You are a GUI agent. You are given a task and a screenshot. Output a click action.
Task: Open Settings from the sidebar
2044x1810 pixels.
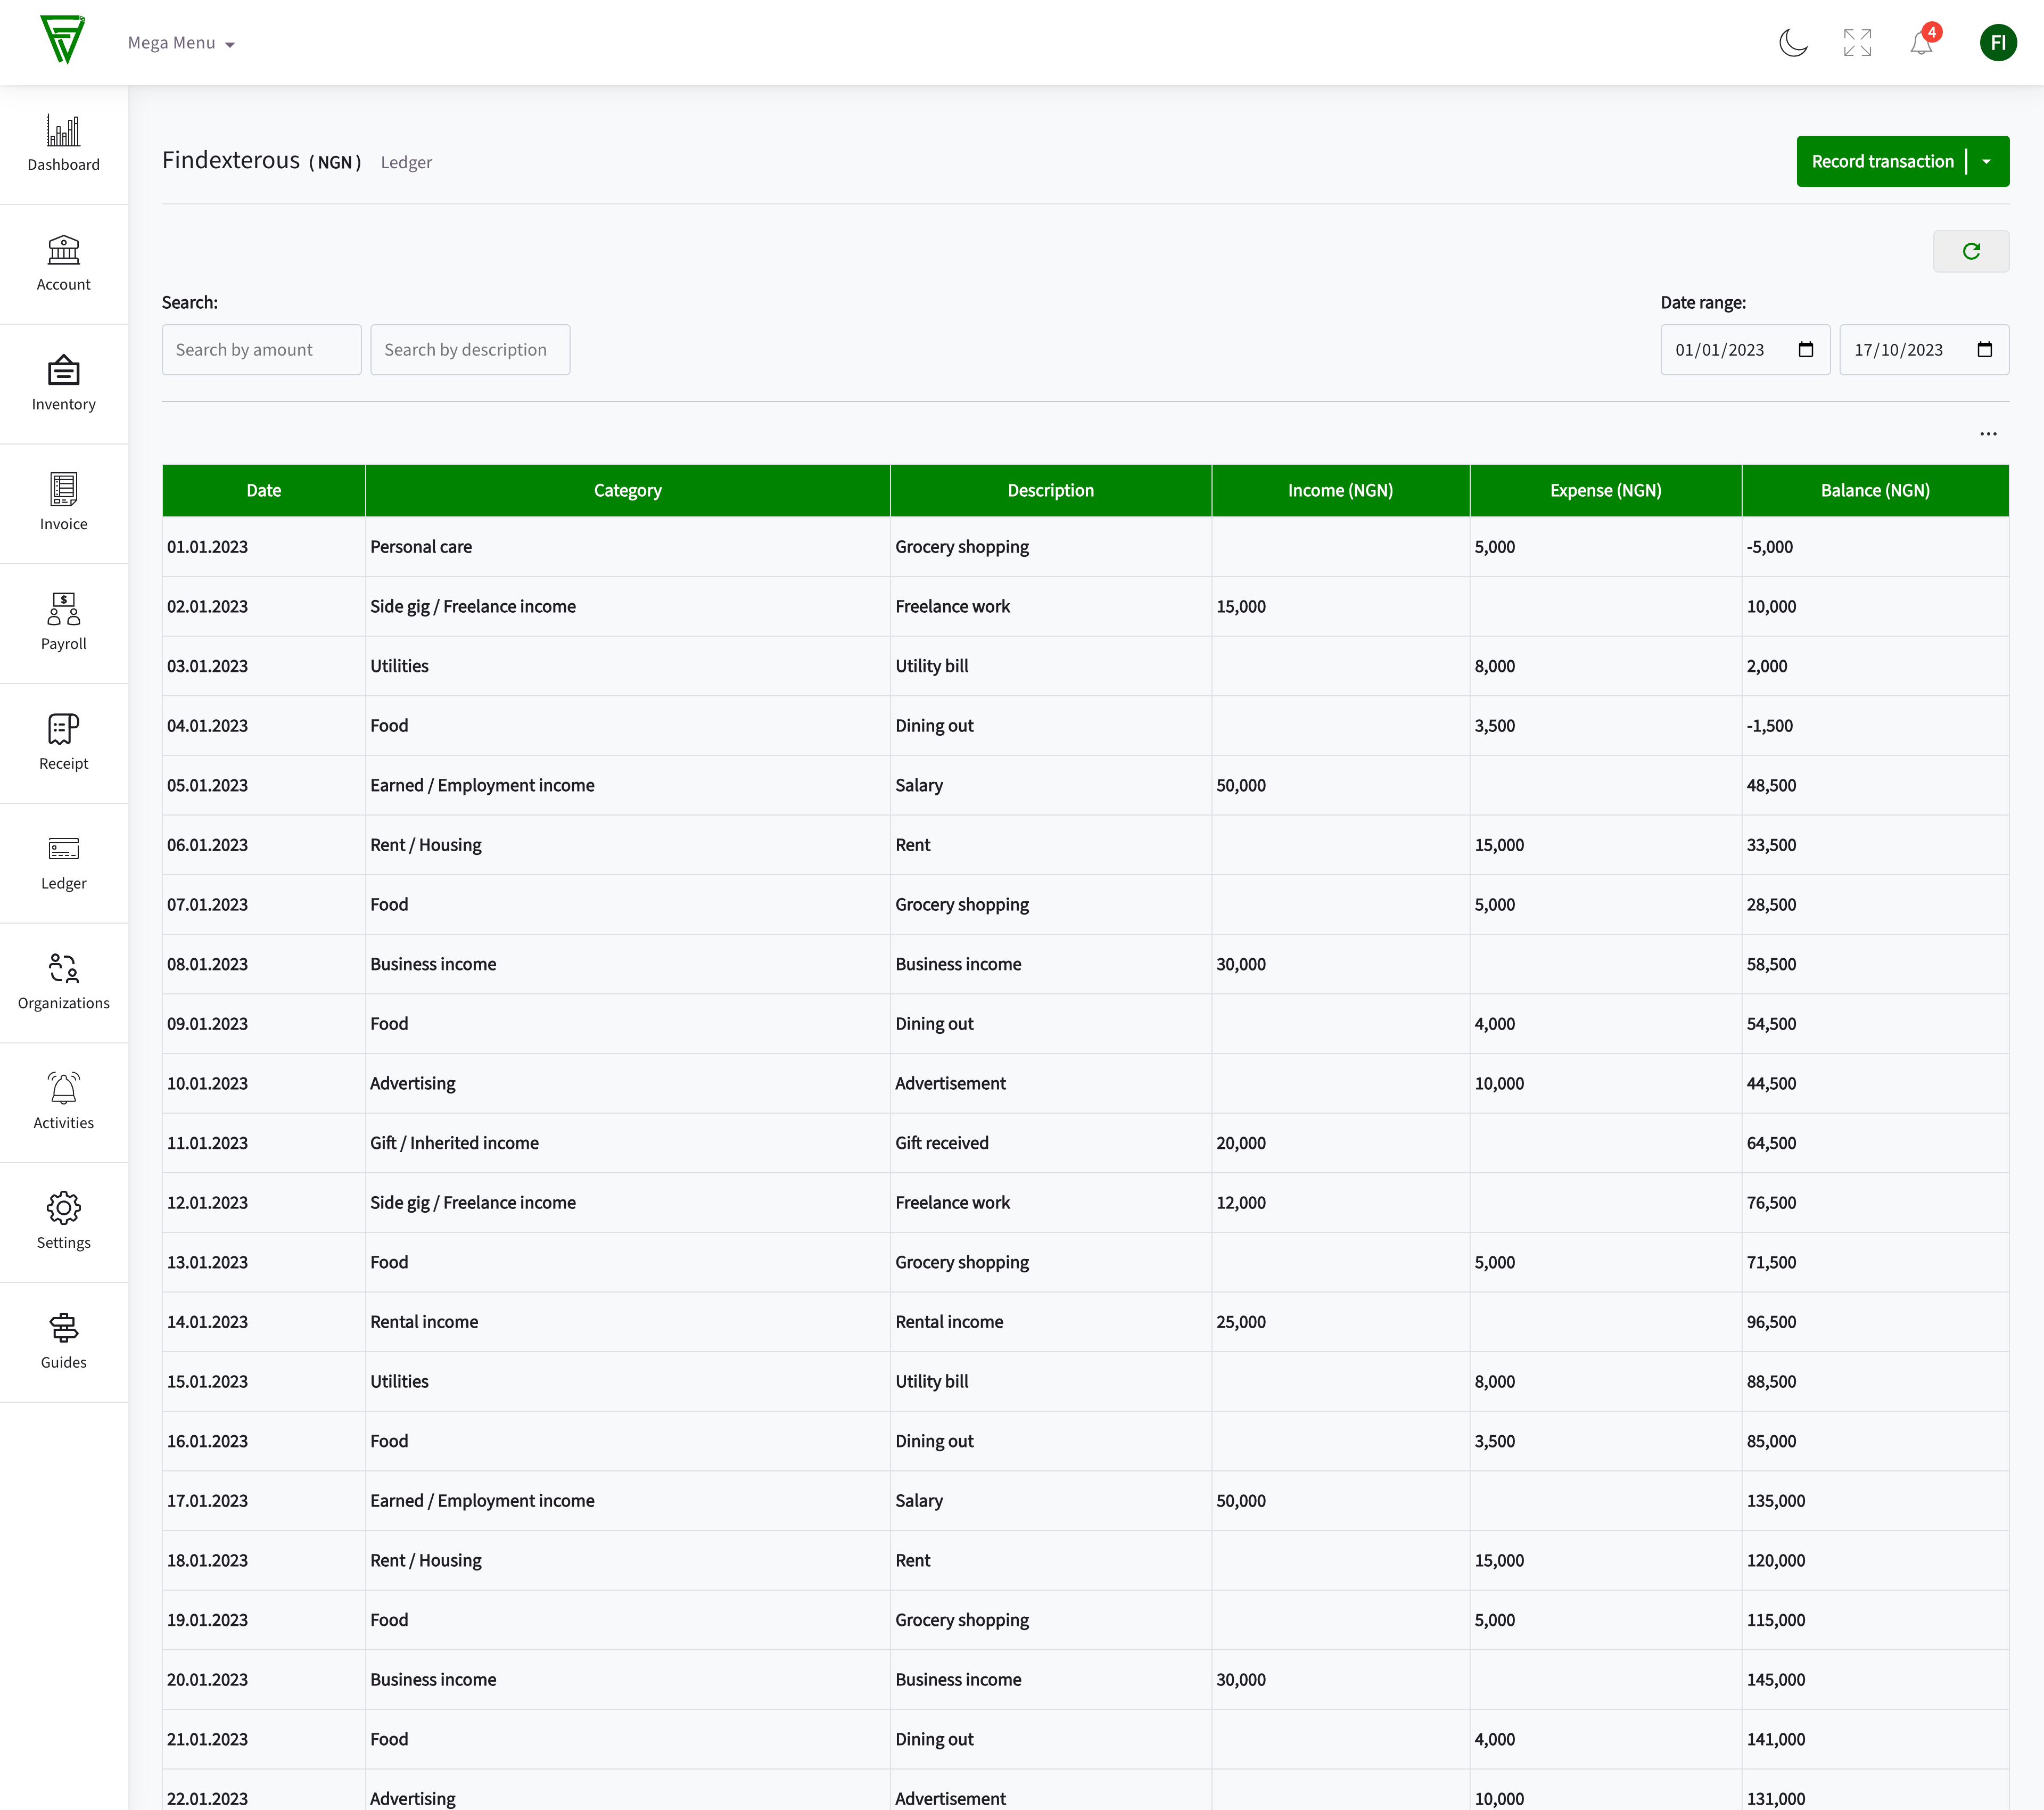63,1222
